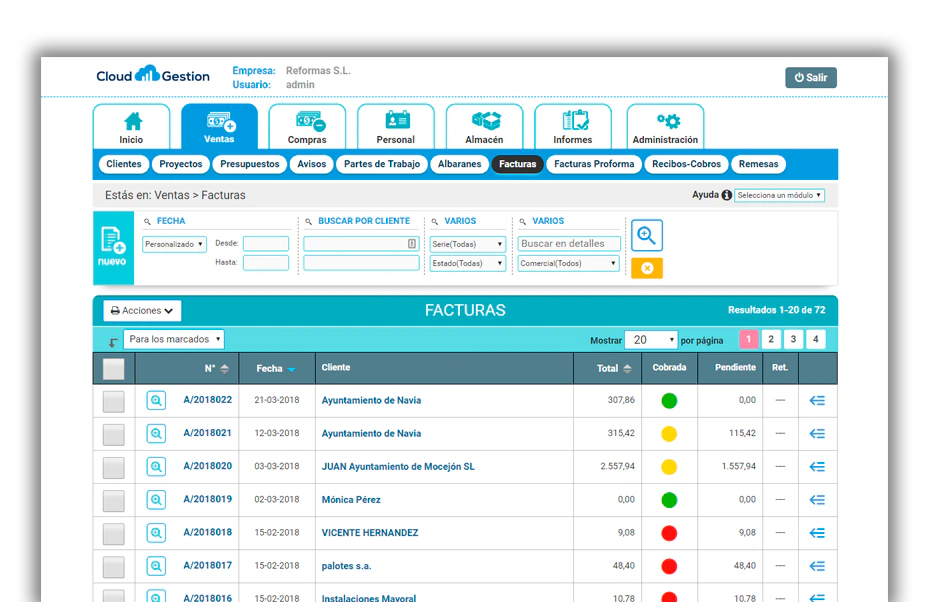The height and width of the screenshot is (602, 931).
Task: Change the Mostrar 20 per page dropdown
Action: [x=651, y=340]
